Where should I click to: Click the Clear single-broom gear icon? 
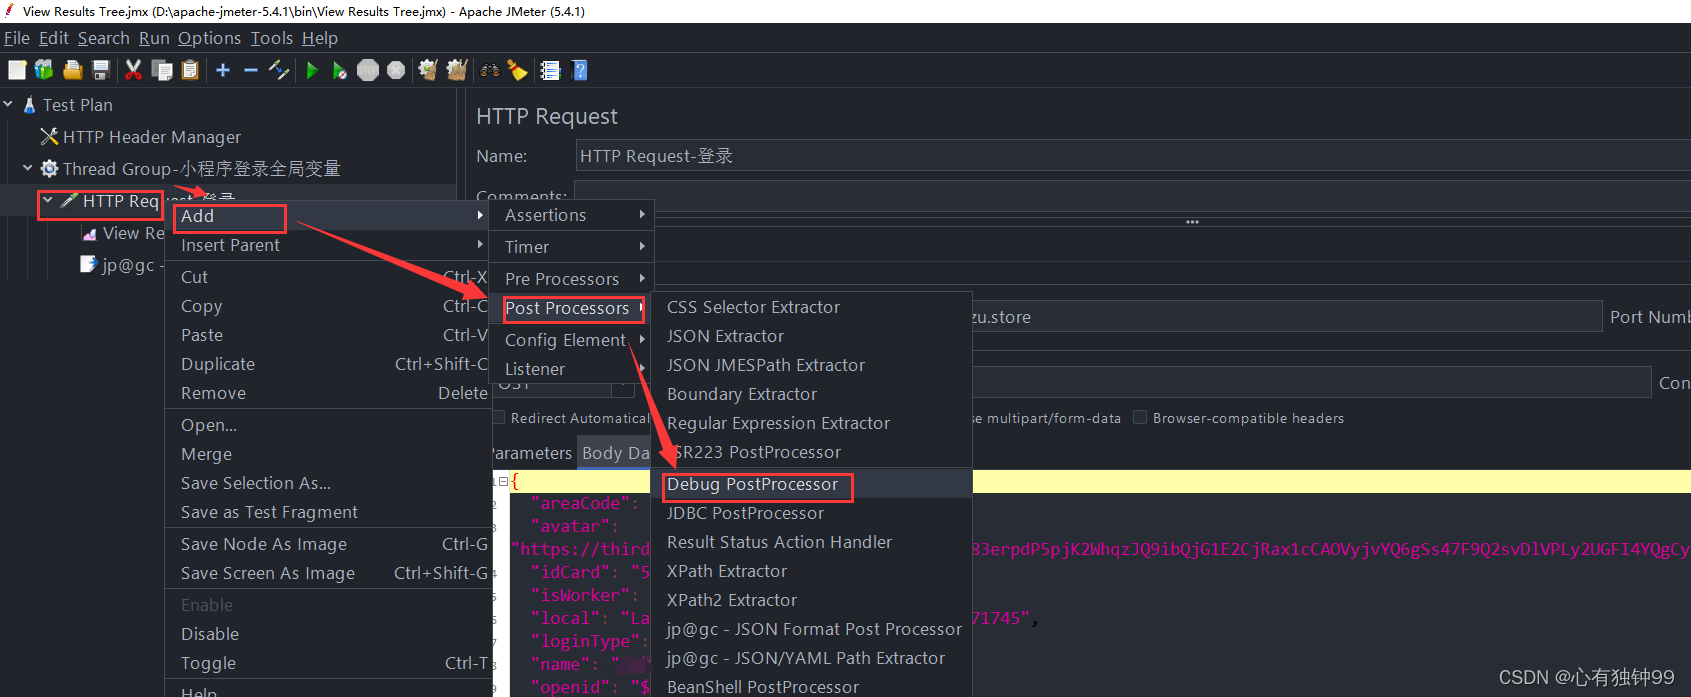click(x=428, y=70)
